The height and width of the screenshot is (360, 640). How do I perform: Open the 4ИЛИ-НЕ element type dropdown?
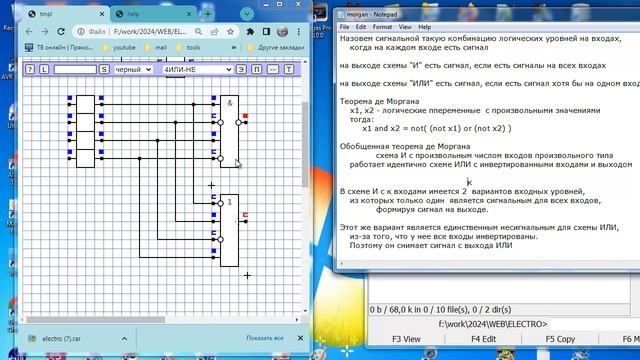coord(198,69)
